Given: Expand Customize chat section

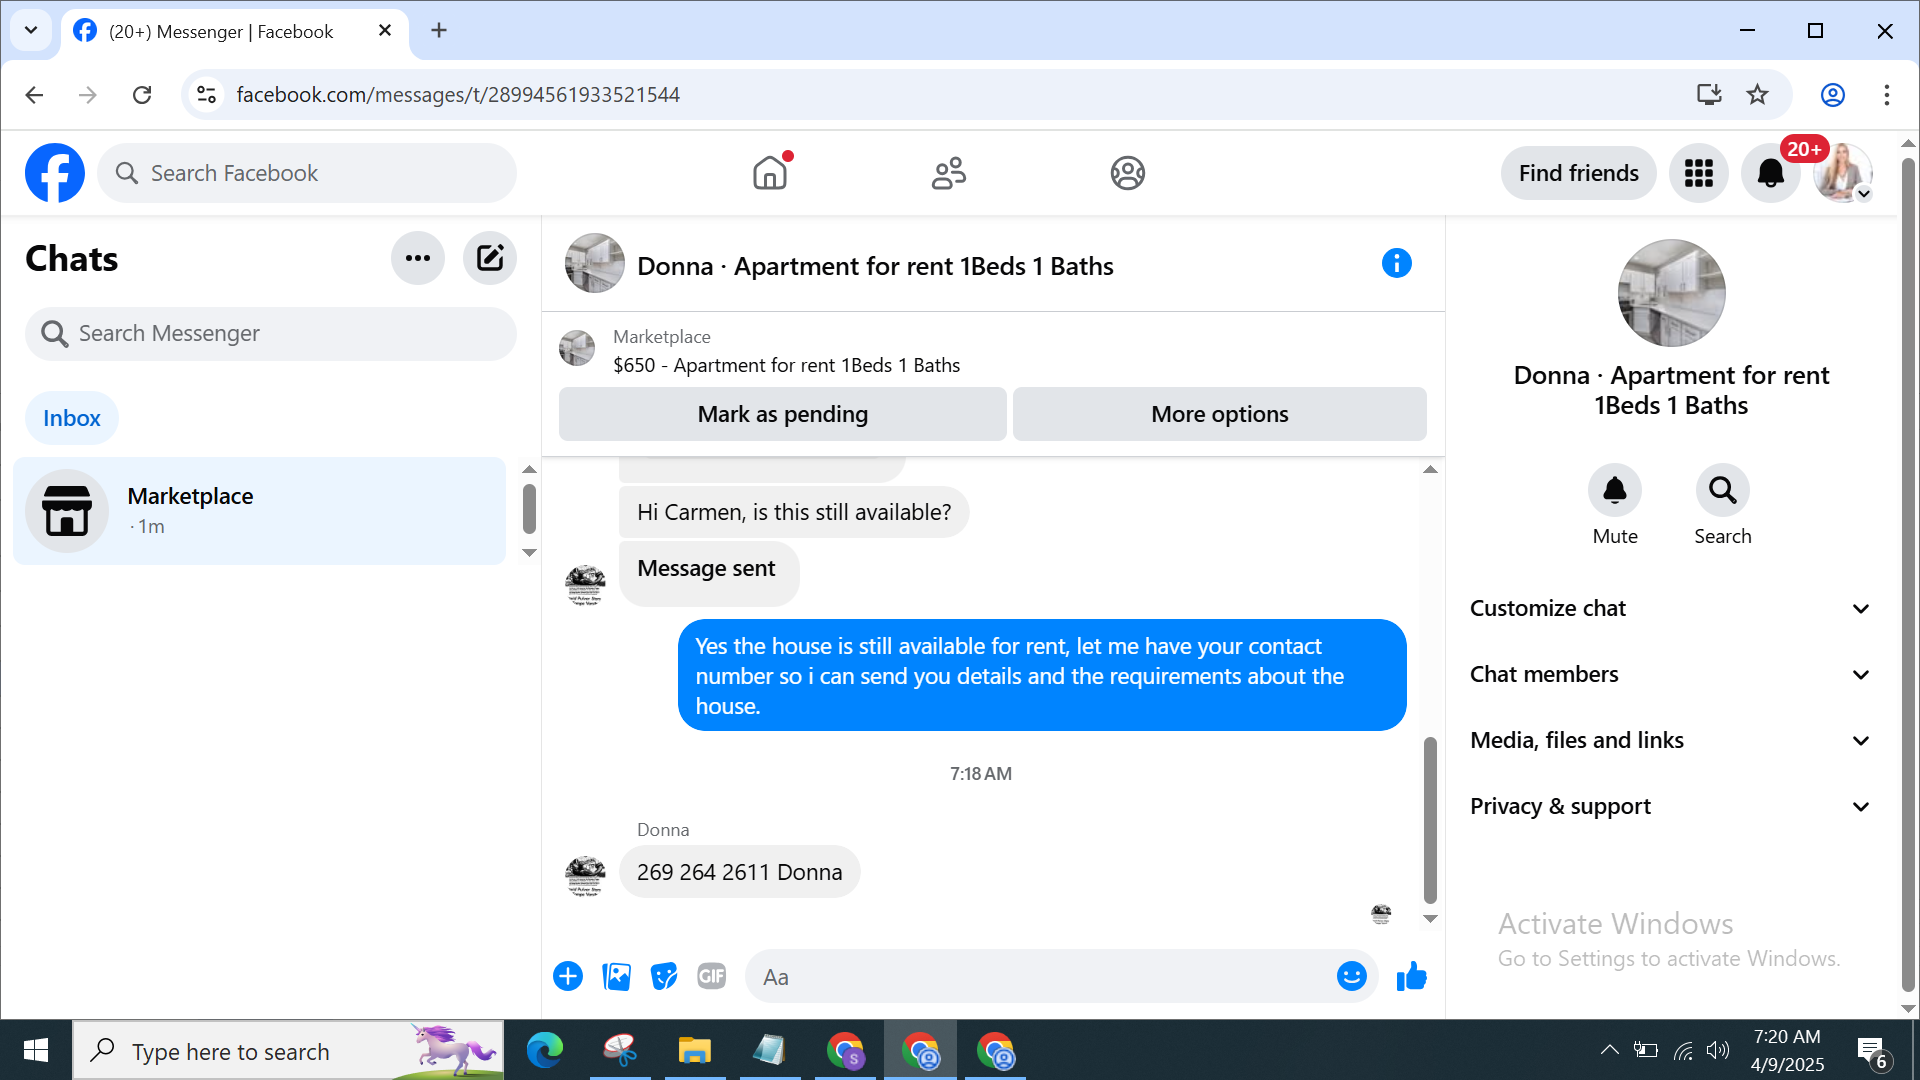Looking at the screenshot, I should point(1670,608).
